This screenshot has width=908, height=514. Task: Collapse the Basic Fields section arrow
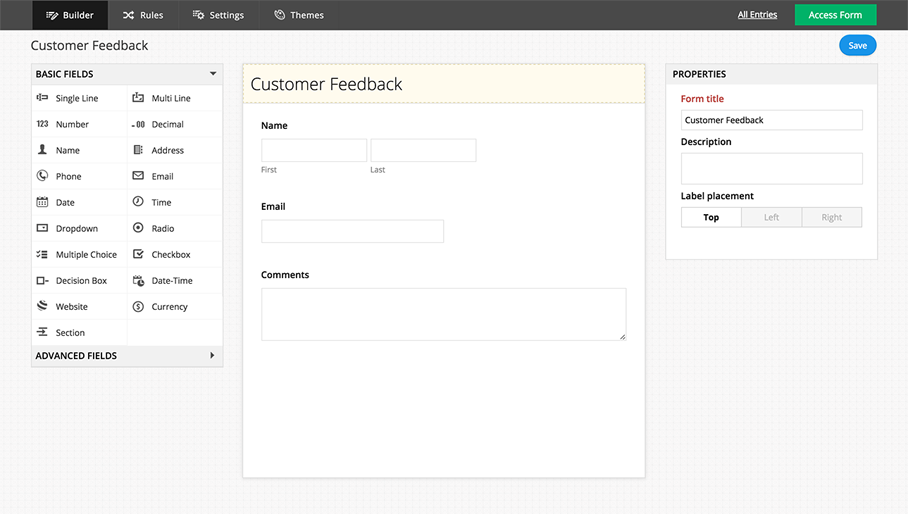coord(213,74)
